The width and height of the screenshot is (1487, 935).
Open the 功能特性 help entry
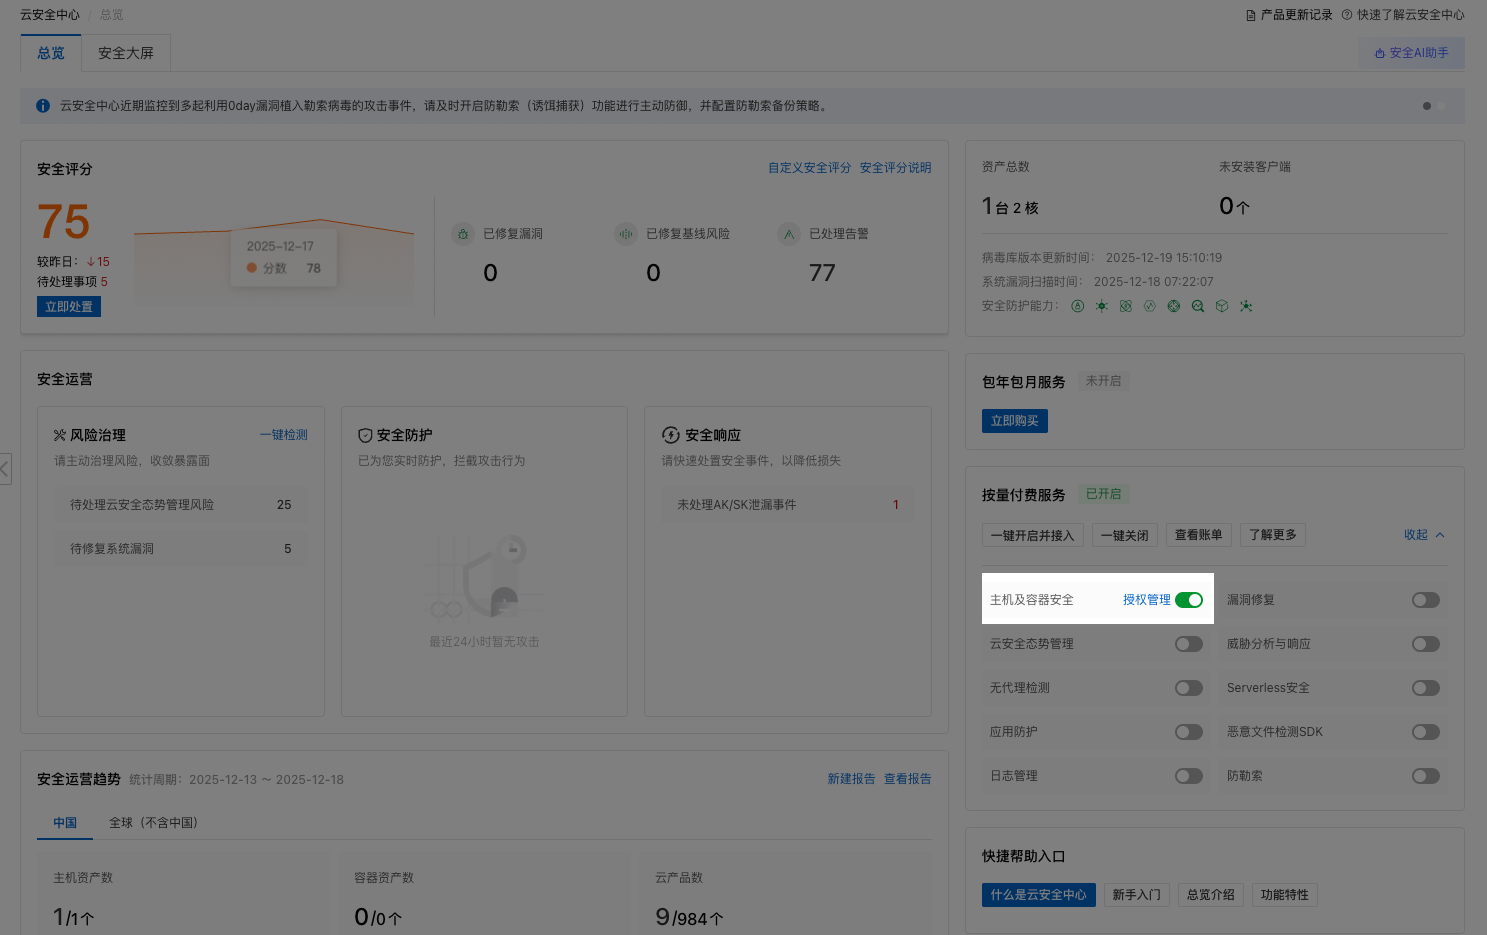point(1285,895)
